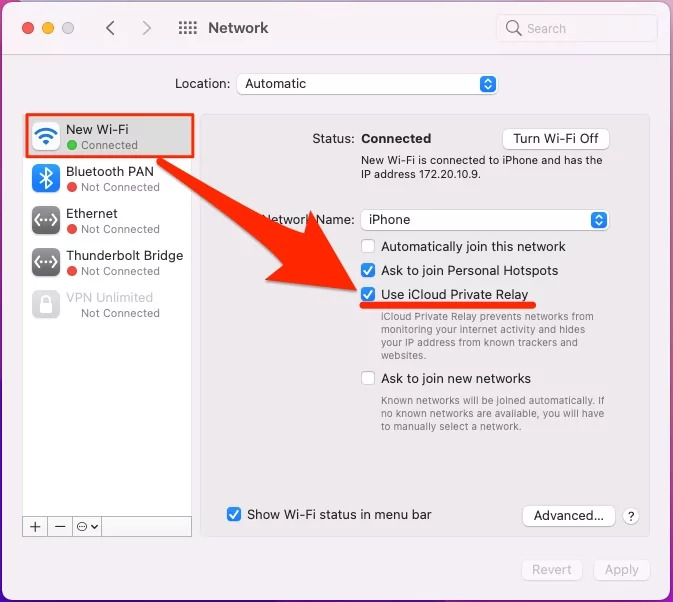Uncheck Ask to join Personal Hotspots
Viewport: 673px width, 602px height.
pos(368,271)
